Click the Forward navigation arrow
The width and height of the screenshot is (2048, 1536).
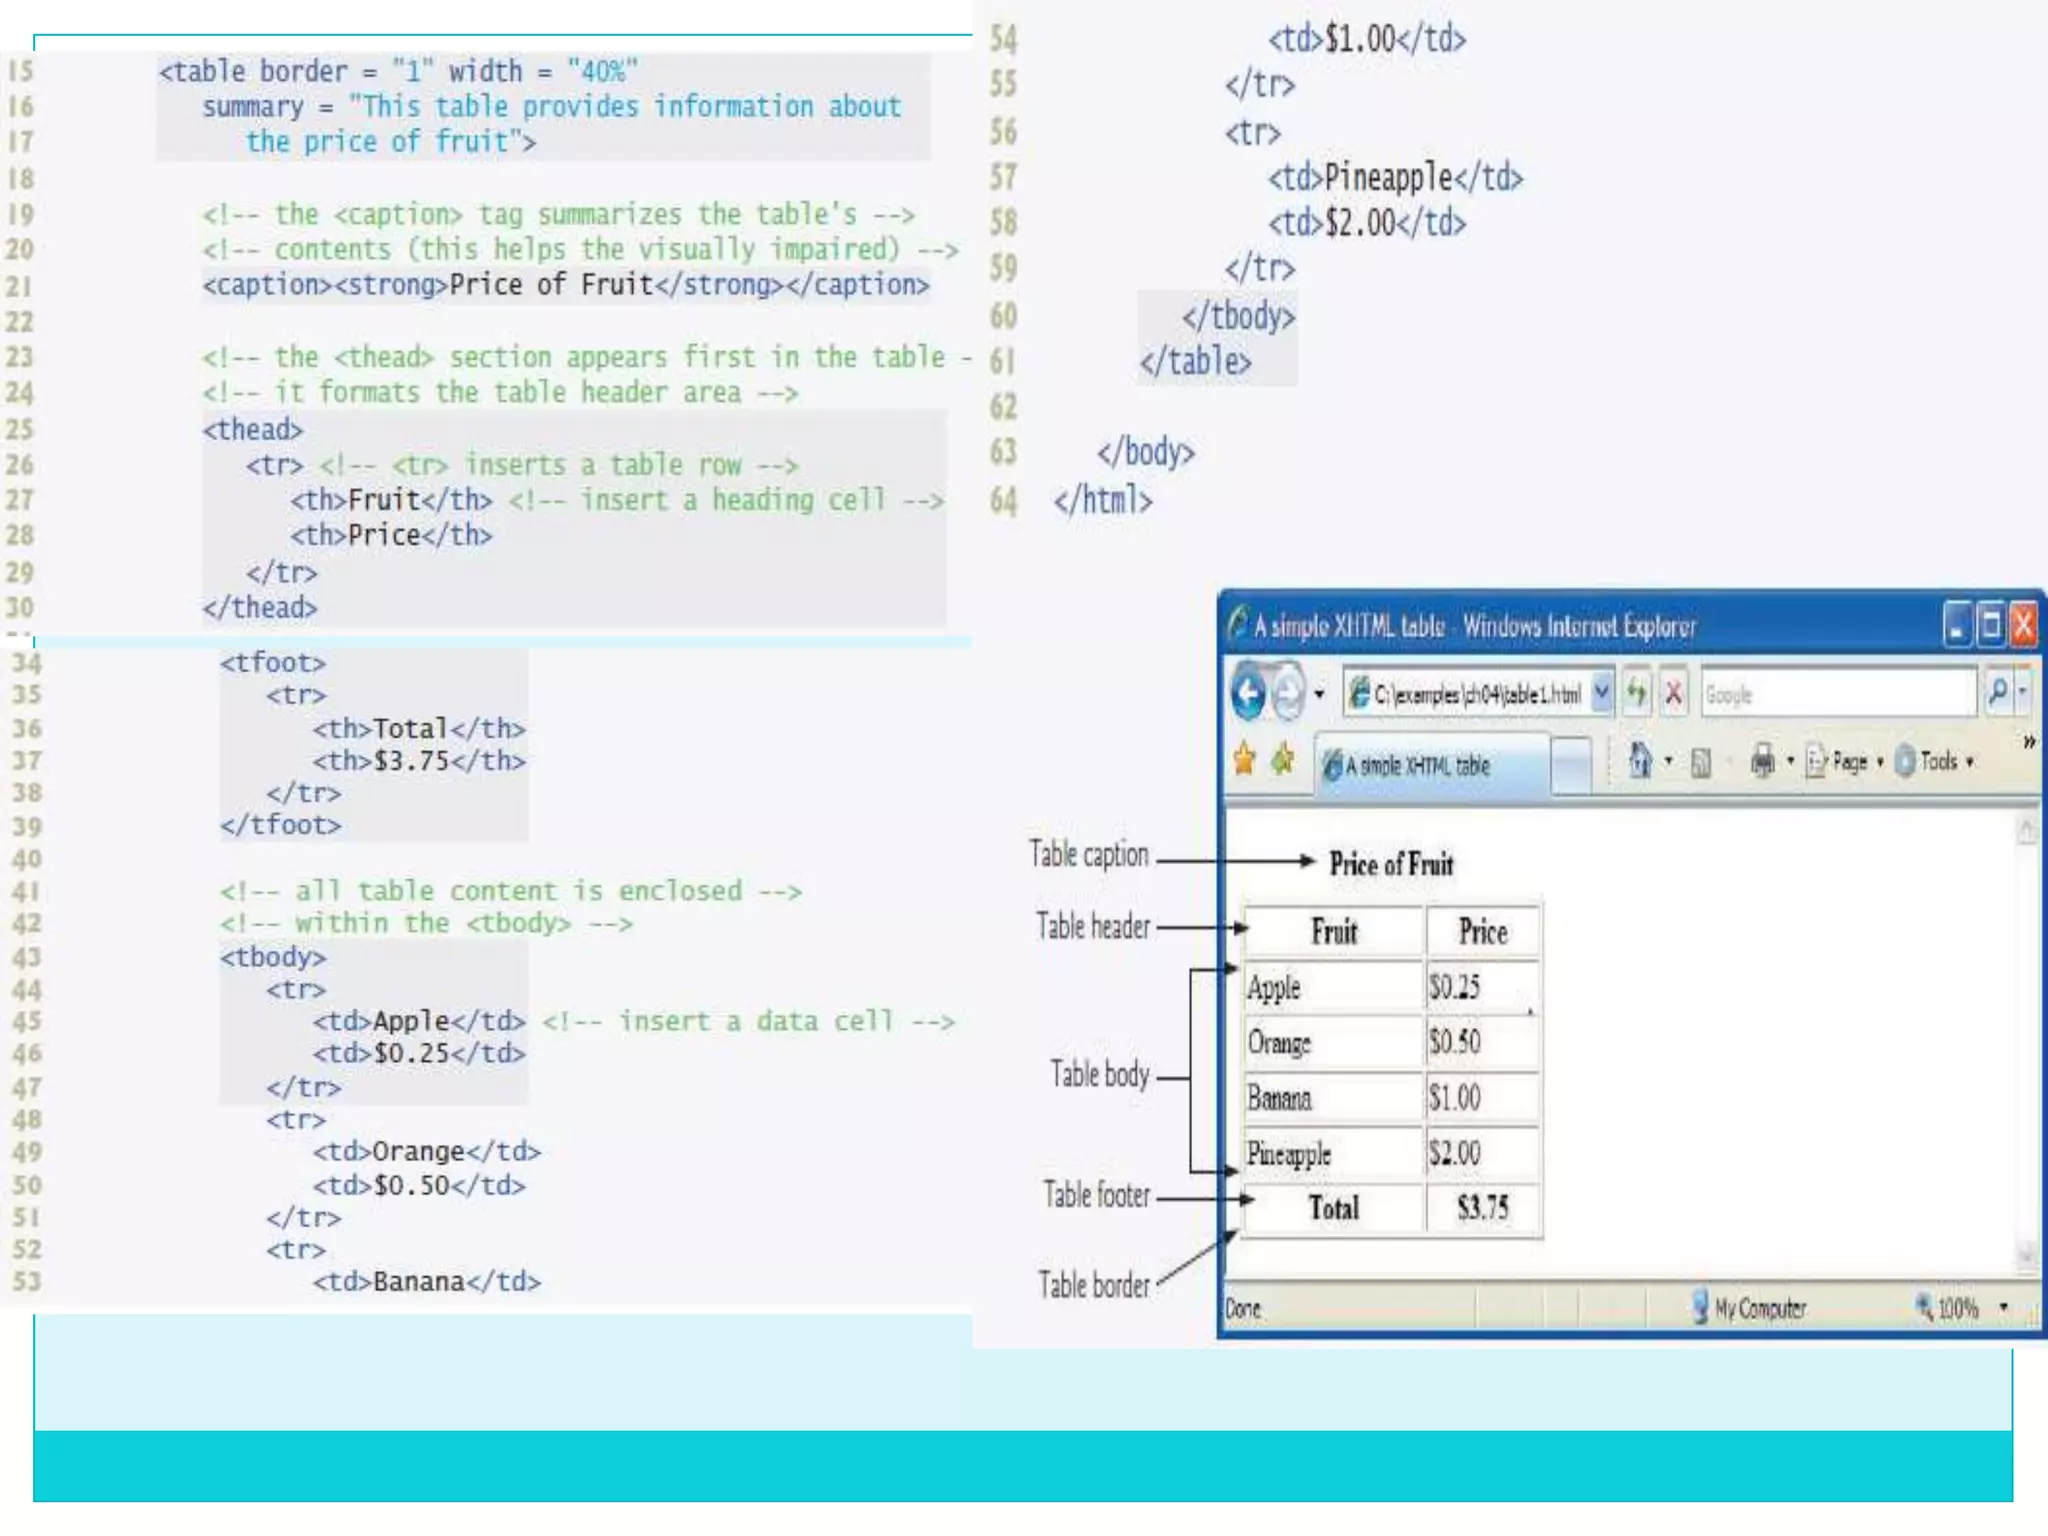coord(1289,692)
